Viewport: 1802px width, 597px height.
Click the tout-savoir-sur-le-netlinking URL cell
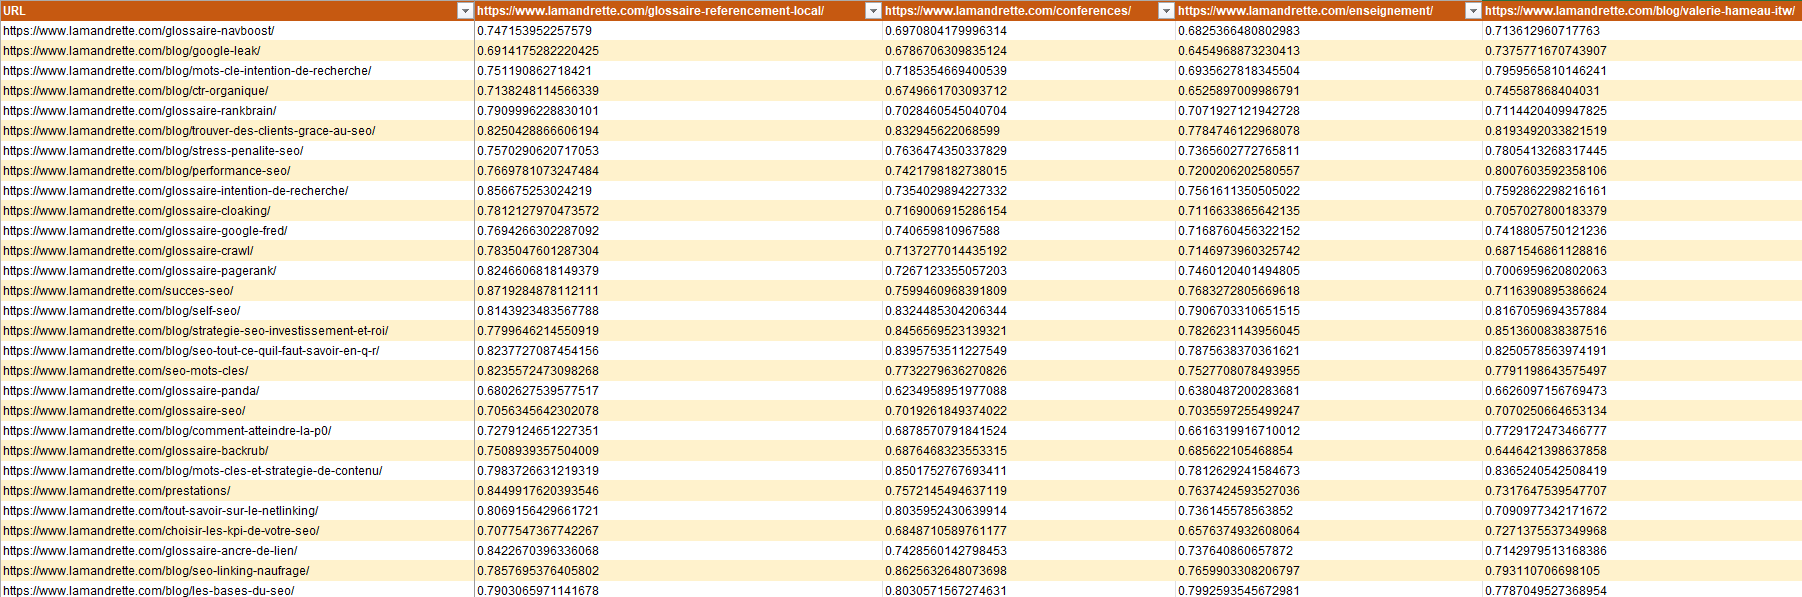tap(237, 511)
